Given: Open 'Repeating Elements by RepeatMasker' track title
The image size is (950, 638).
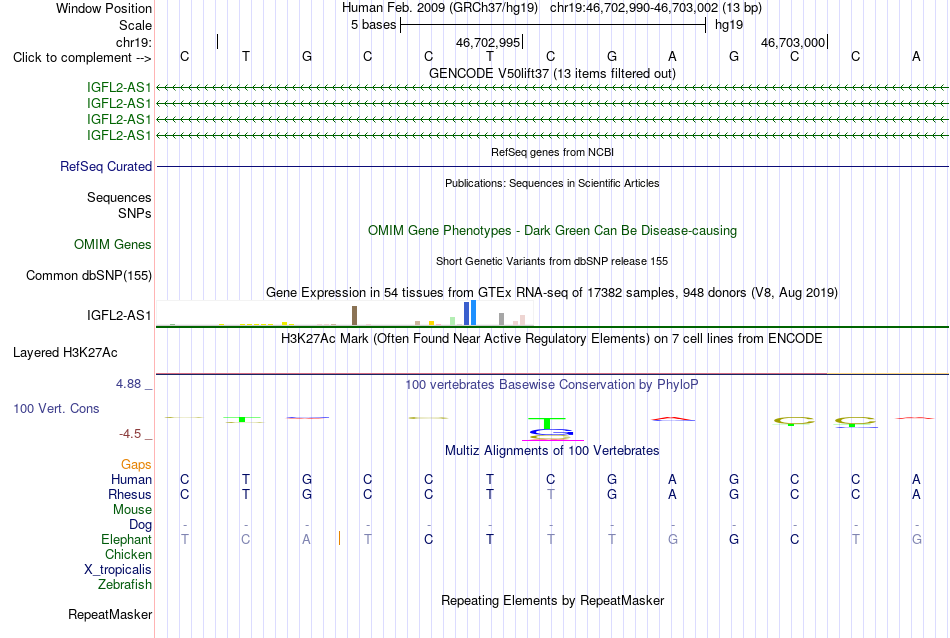Looking at the screenshot, I should (552, 600).
